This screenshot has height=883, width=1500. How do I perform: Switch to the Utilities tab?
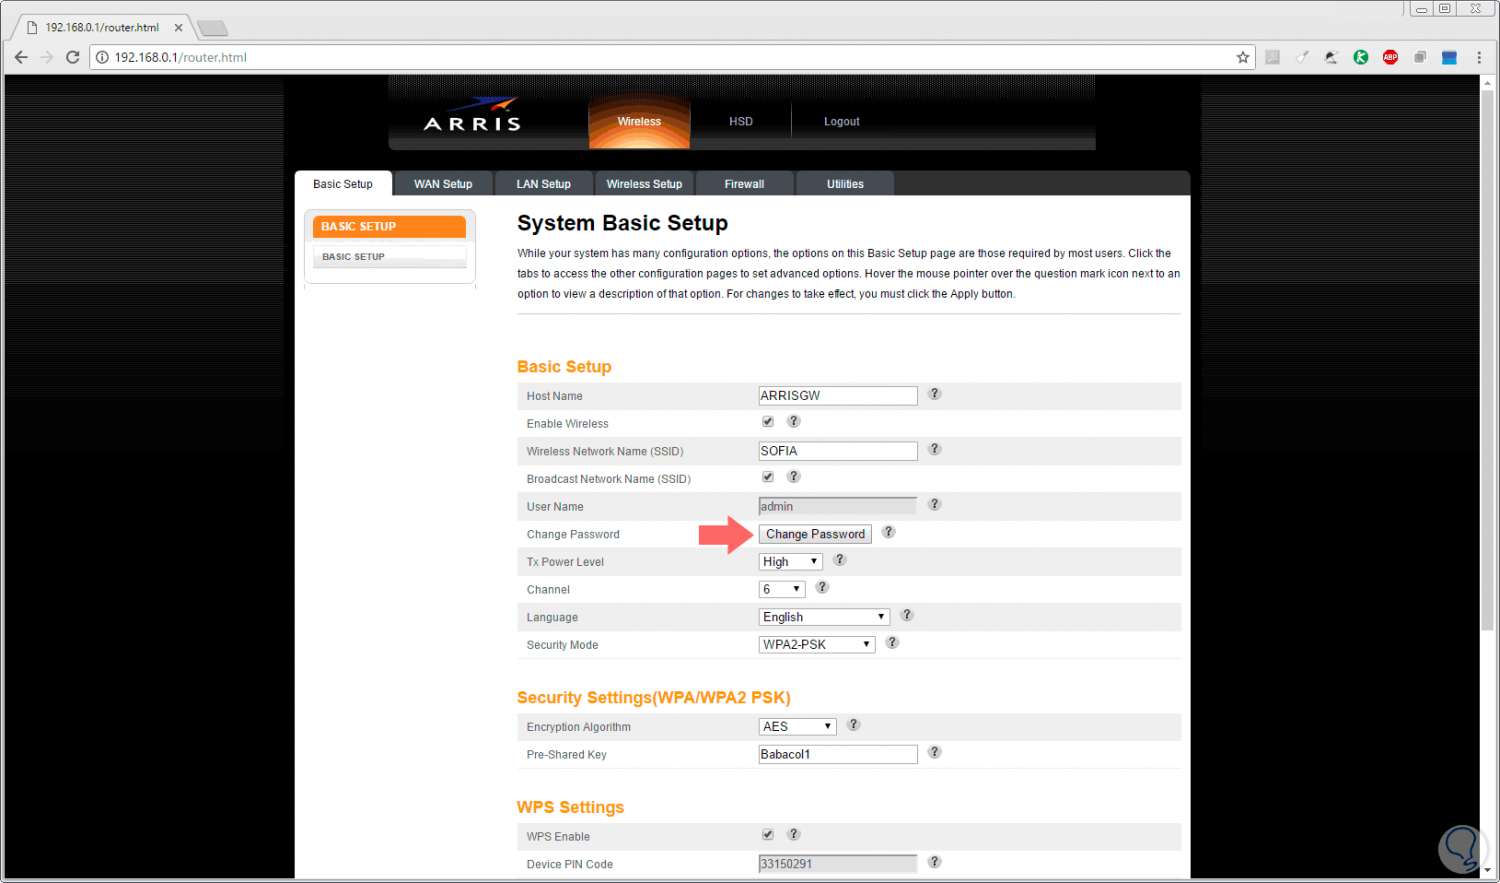845,184
